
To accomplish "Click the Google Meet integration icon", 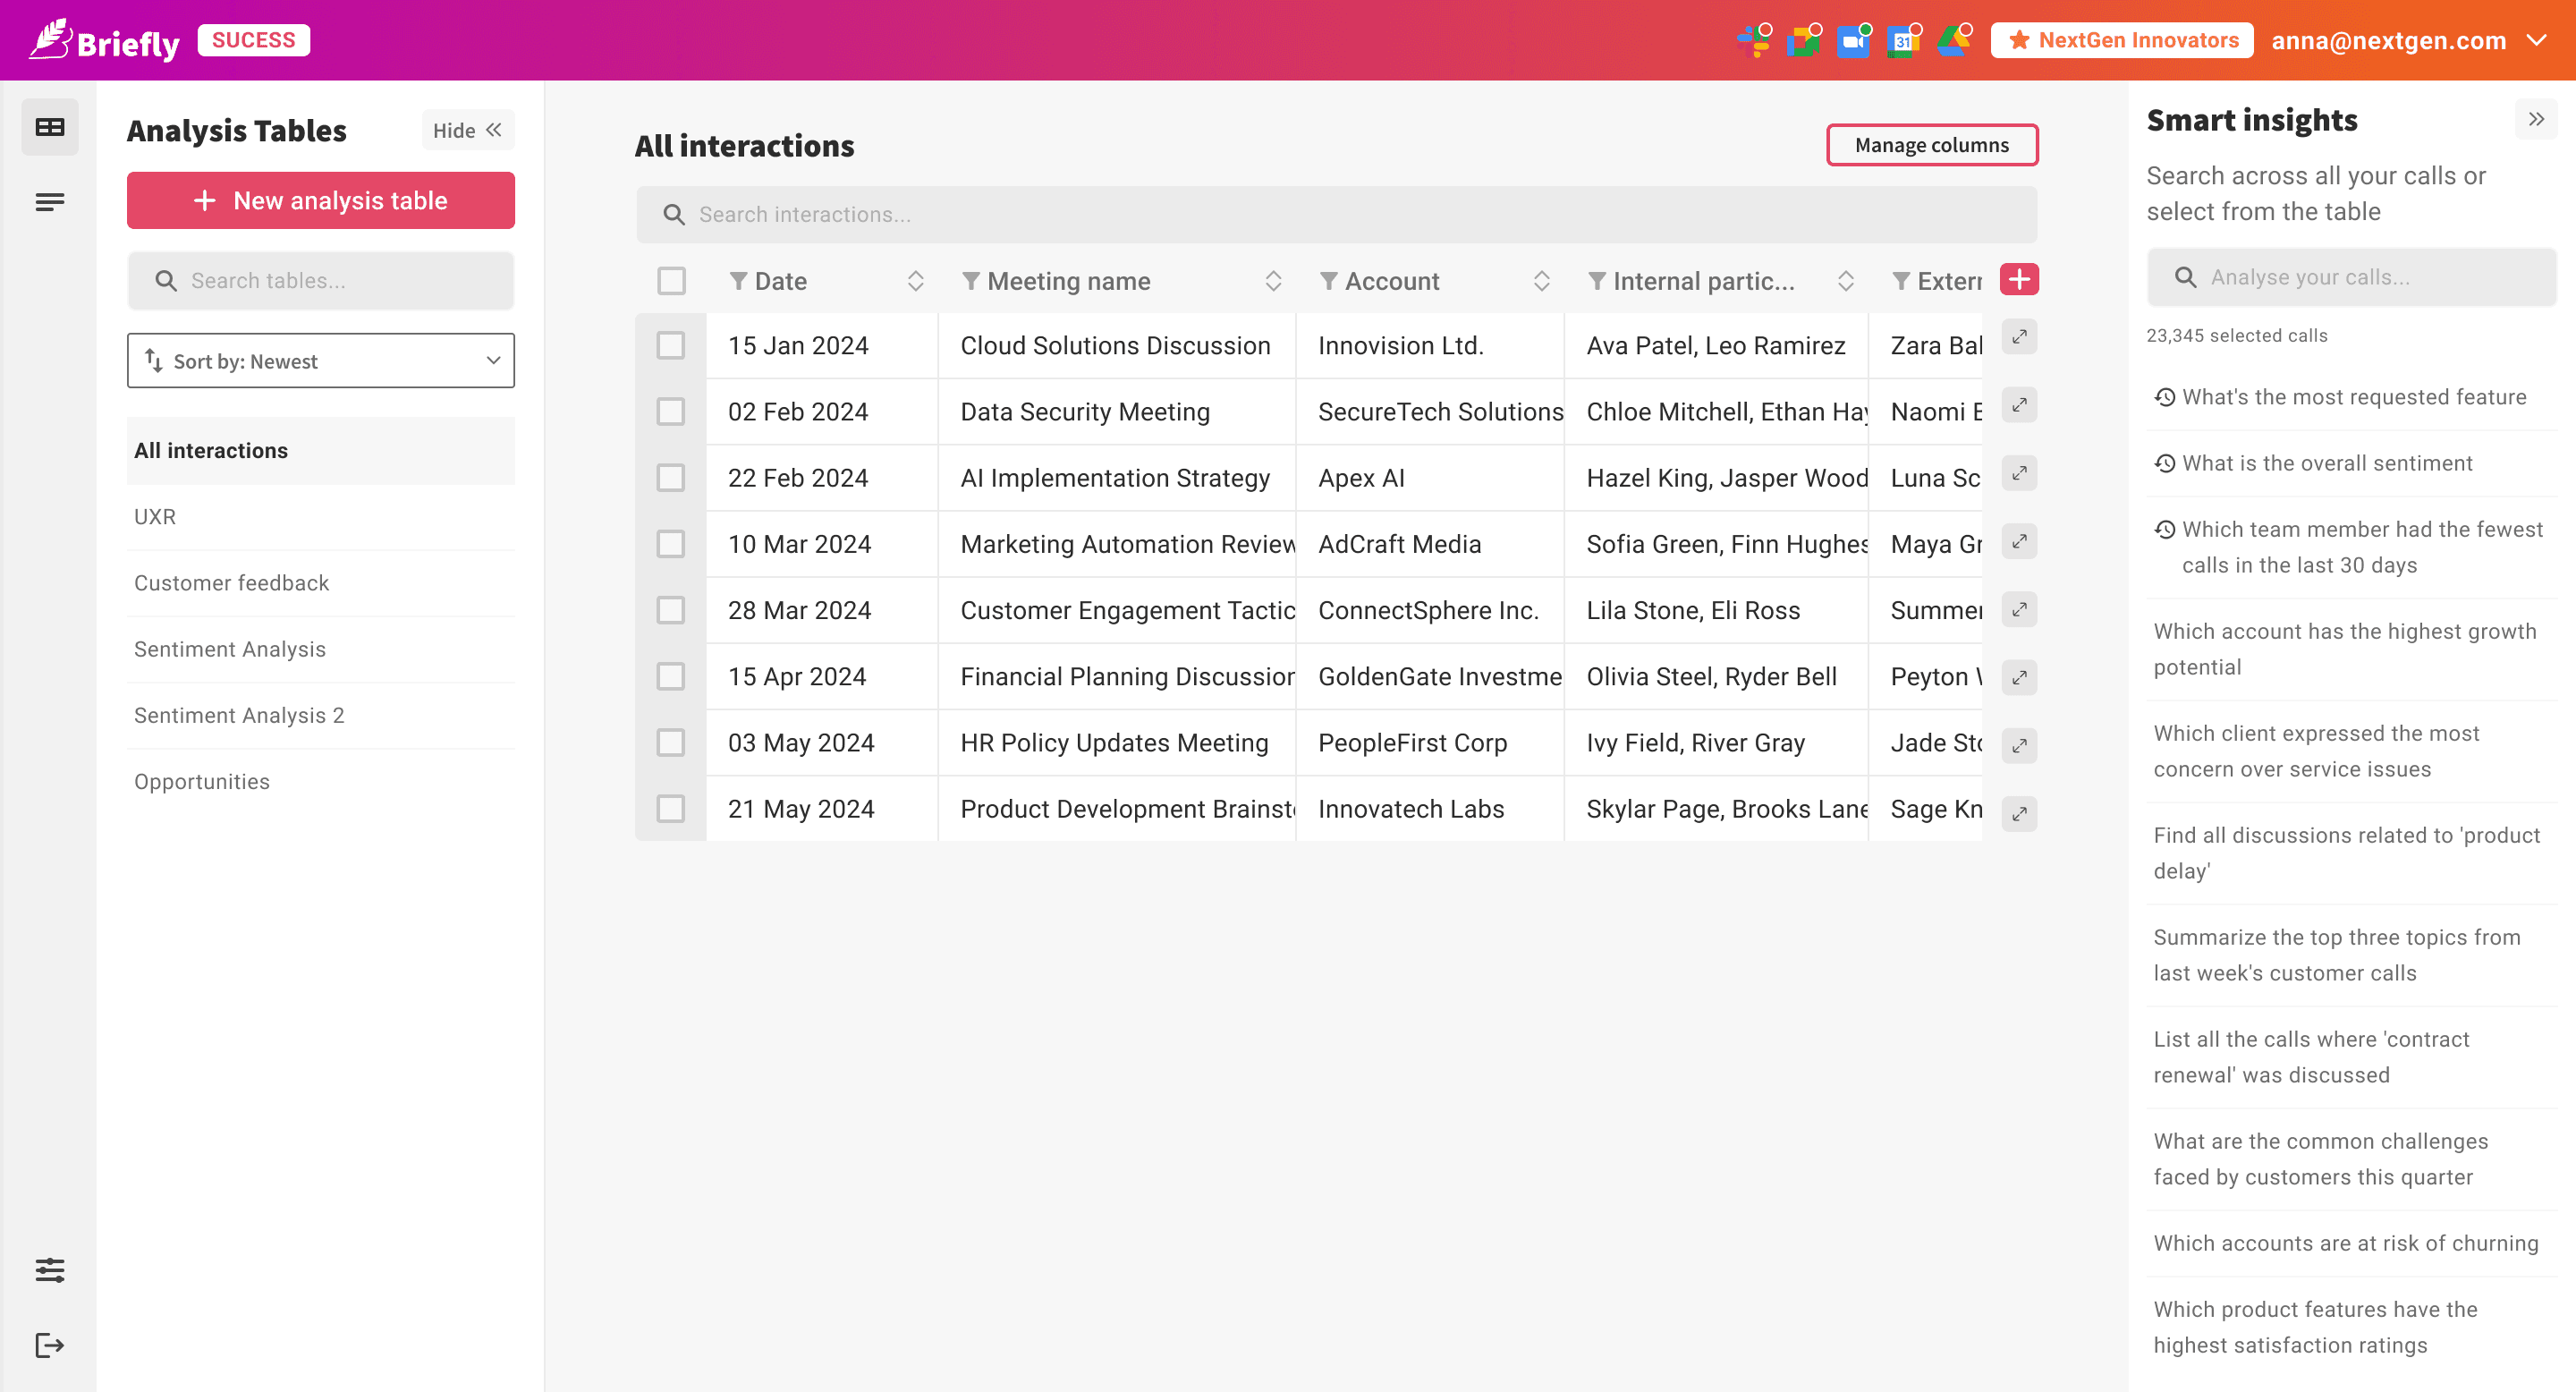I will (x=1803, y=41).
